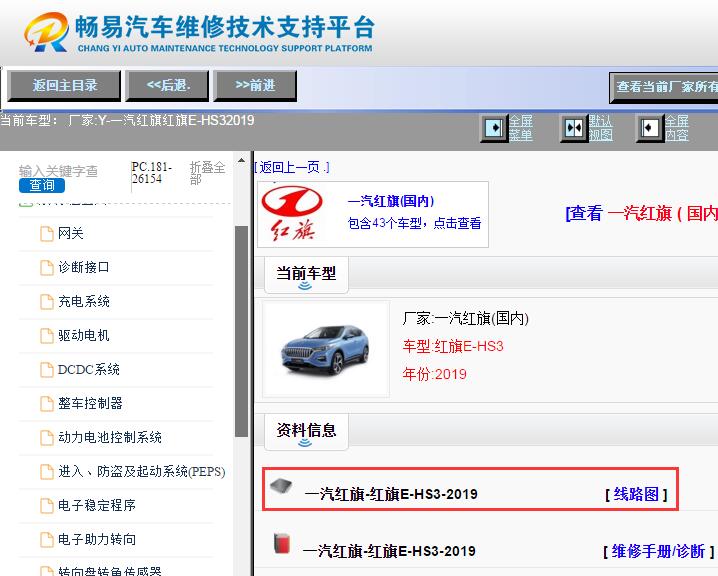The width and height of the screenshot is (718, 576).
Task: Click the page icon beside 充电系统
Action: (47, 301)
